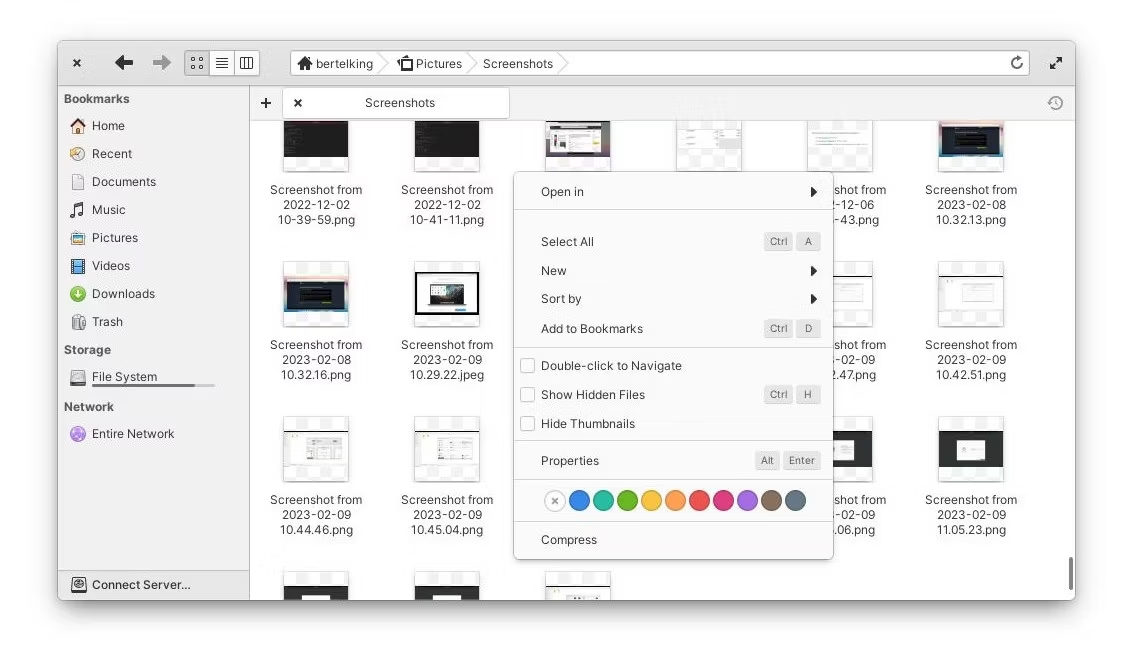1134x650 pixels.
Task: Choose Select All from the context menu
Action: tap(673, 241)
